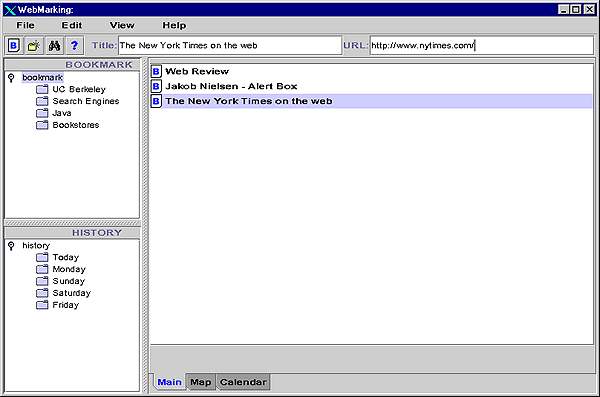600x397 pixels.
Task: Select the Java folder label
Action: (x=62, y=113)
